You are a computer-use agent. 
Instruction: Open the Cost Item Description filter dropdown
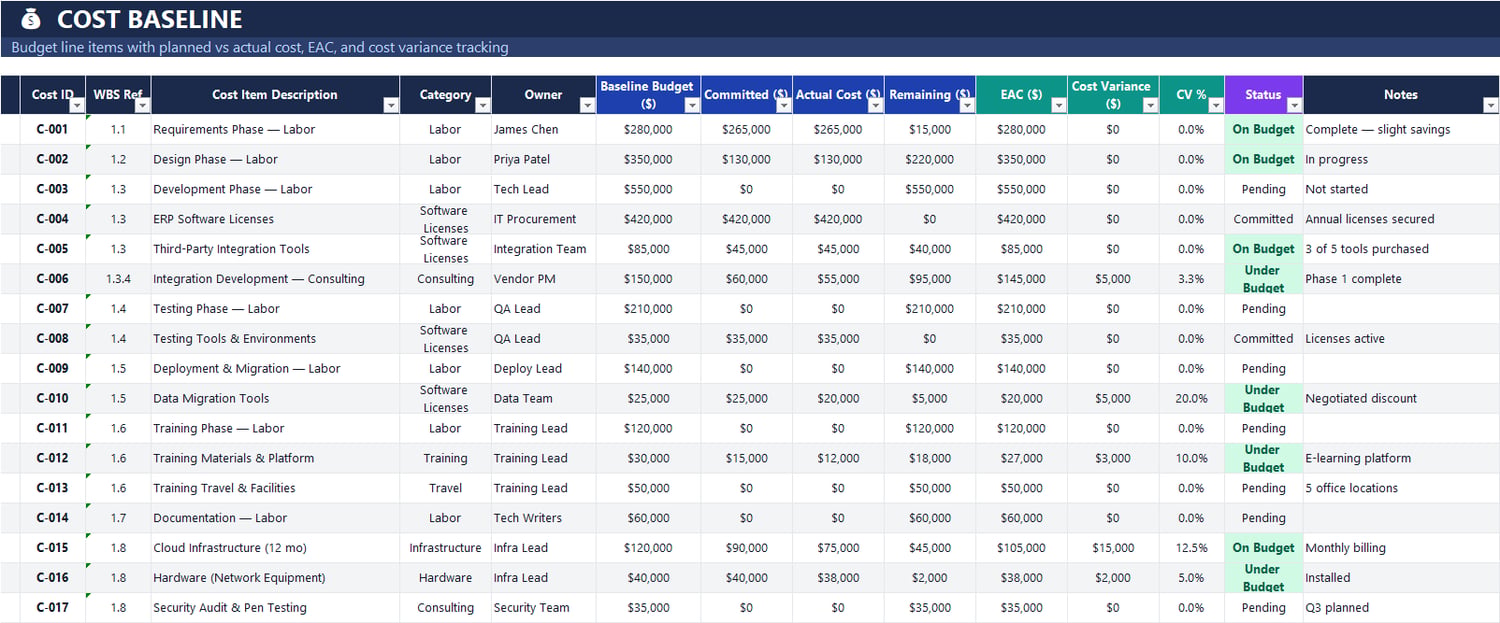pos(391,105)
